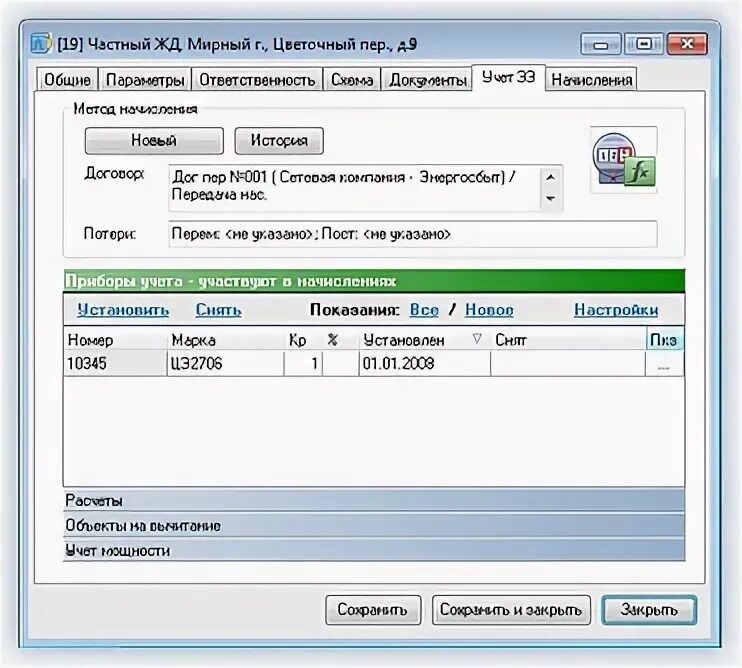Click the Новое readings link

(x=489, y=310)
